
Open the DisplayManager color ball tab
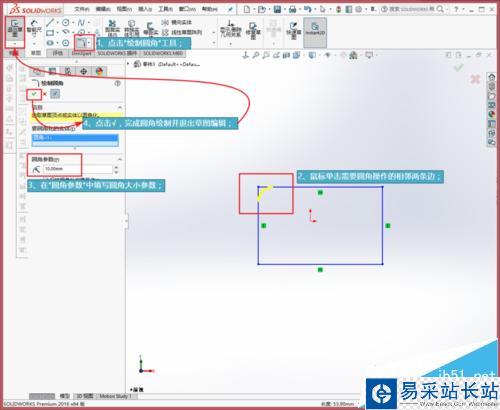[99, 71]
